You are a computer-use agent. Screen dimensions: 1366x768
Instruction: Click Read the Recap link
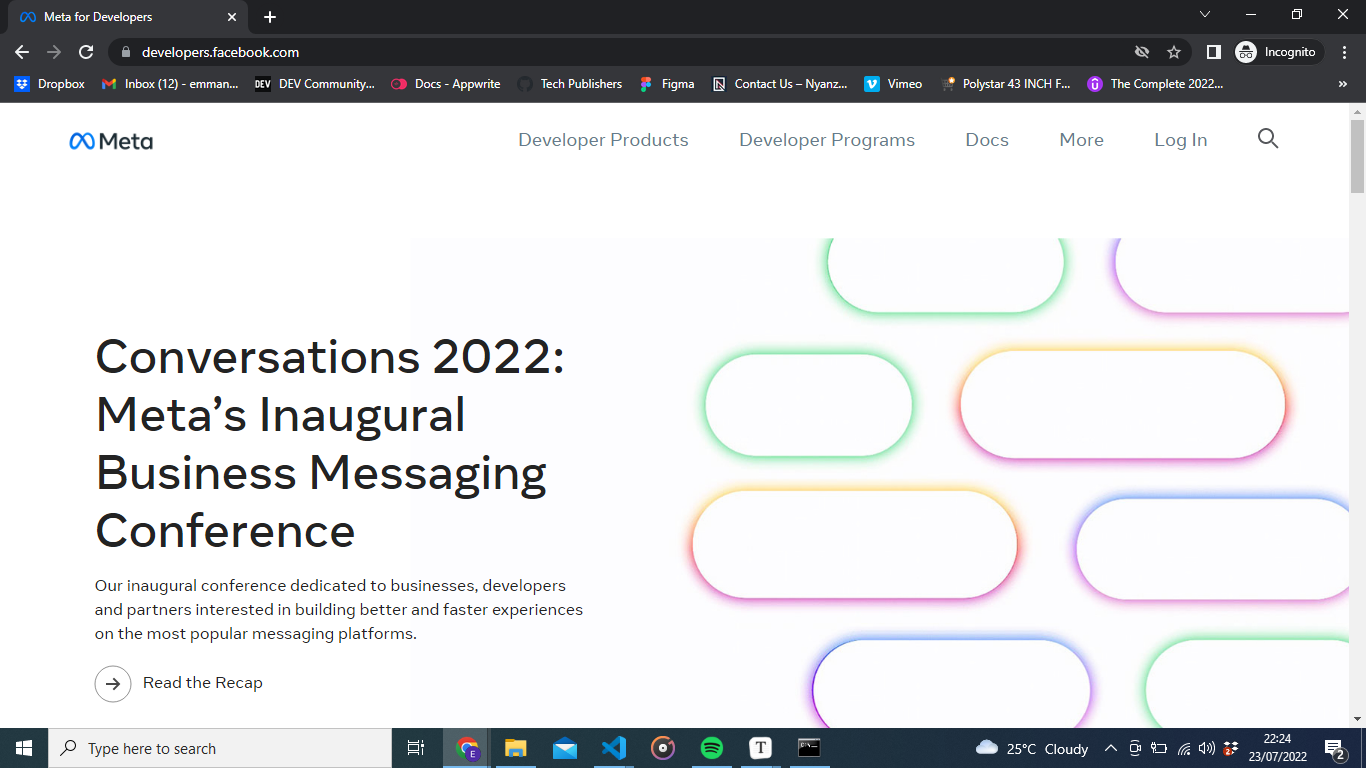(x=203, y=683)
